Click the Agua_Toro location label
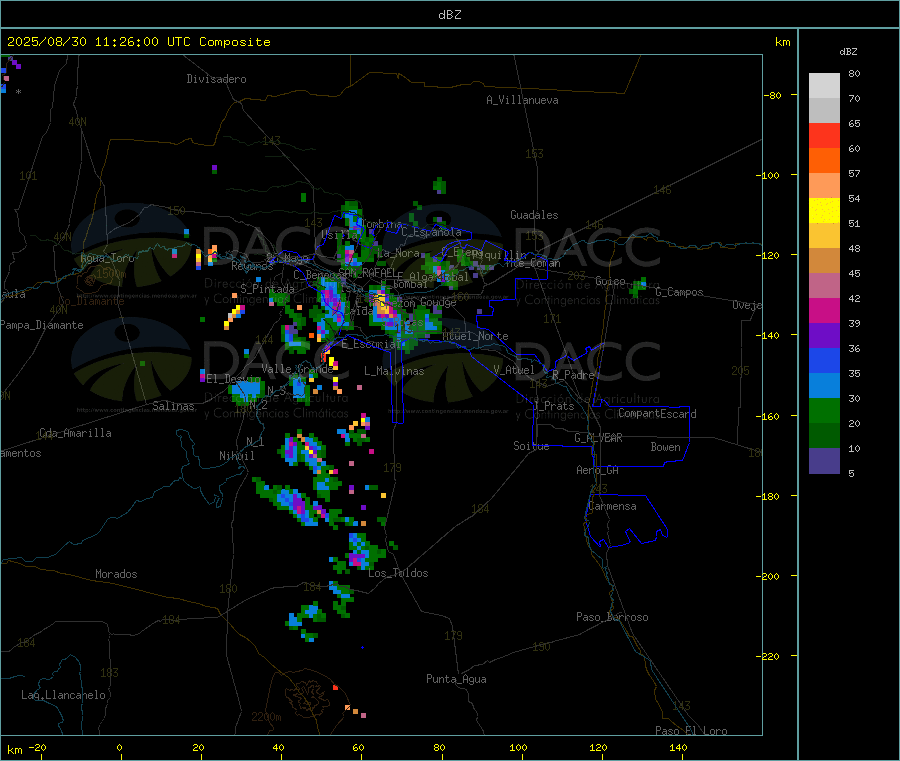The width and height of the screenshot is (900, 761). pos(107,258)
